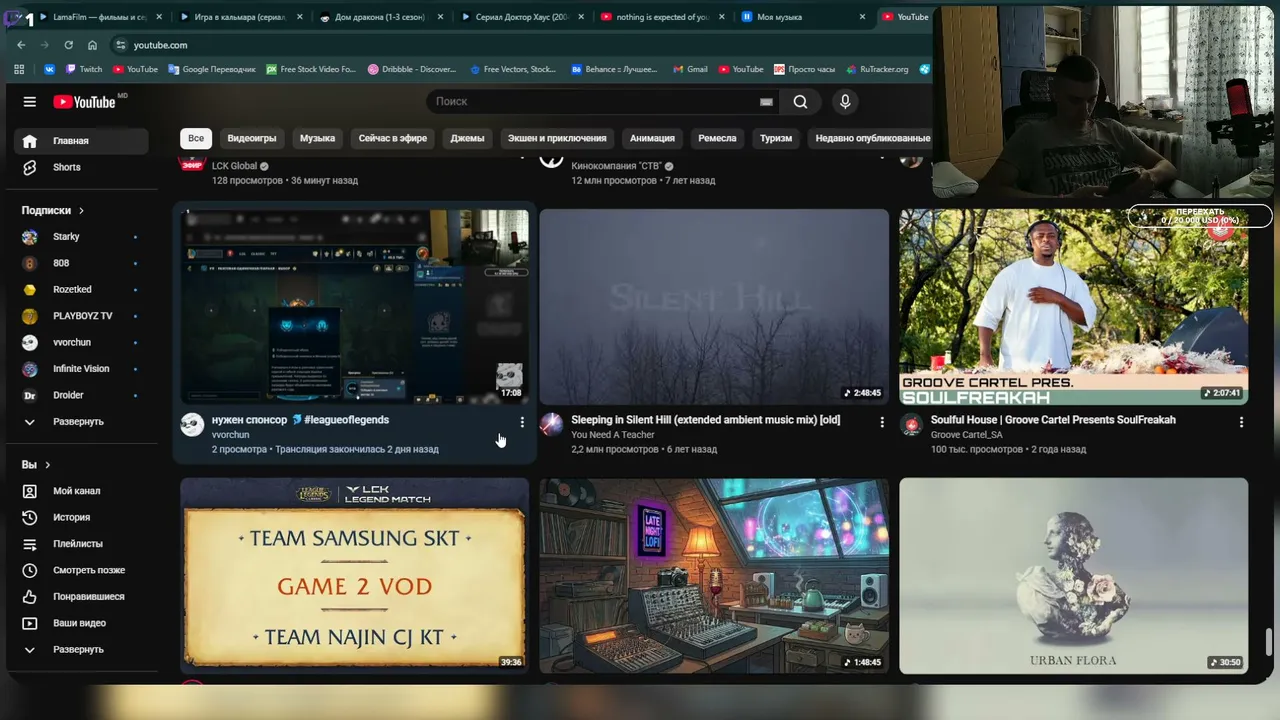Select the Все filter chip
Image resolution: width=1280 pixels, height=720 pixels.
coord(196,138)
